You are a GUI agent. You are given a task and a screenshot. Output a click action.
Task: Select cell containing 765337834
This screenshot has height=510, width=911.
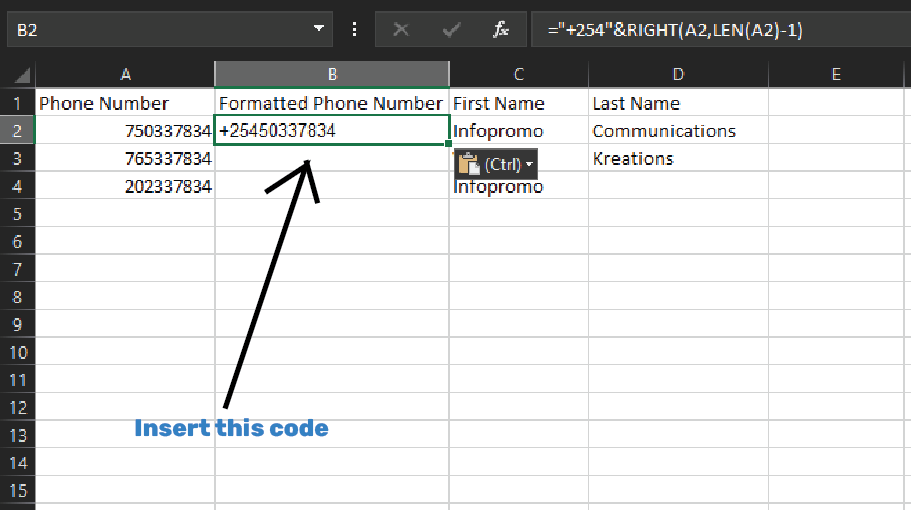point(125,158)
